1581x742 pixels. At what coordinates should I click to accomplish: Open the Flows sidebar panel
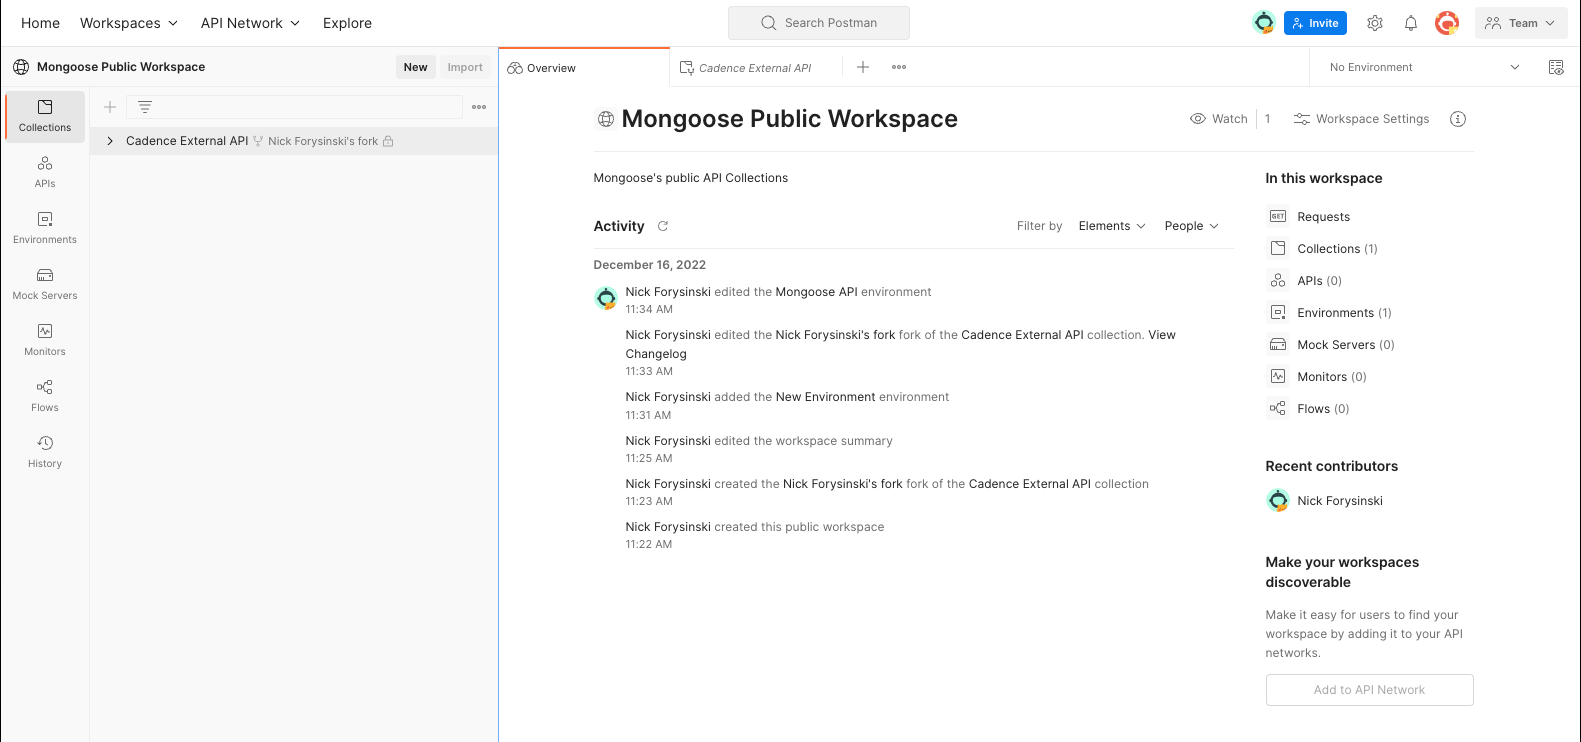click(45, 395)
